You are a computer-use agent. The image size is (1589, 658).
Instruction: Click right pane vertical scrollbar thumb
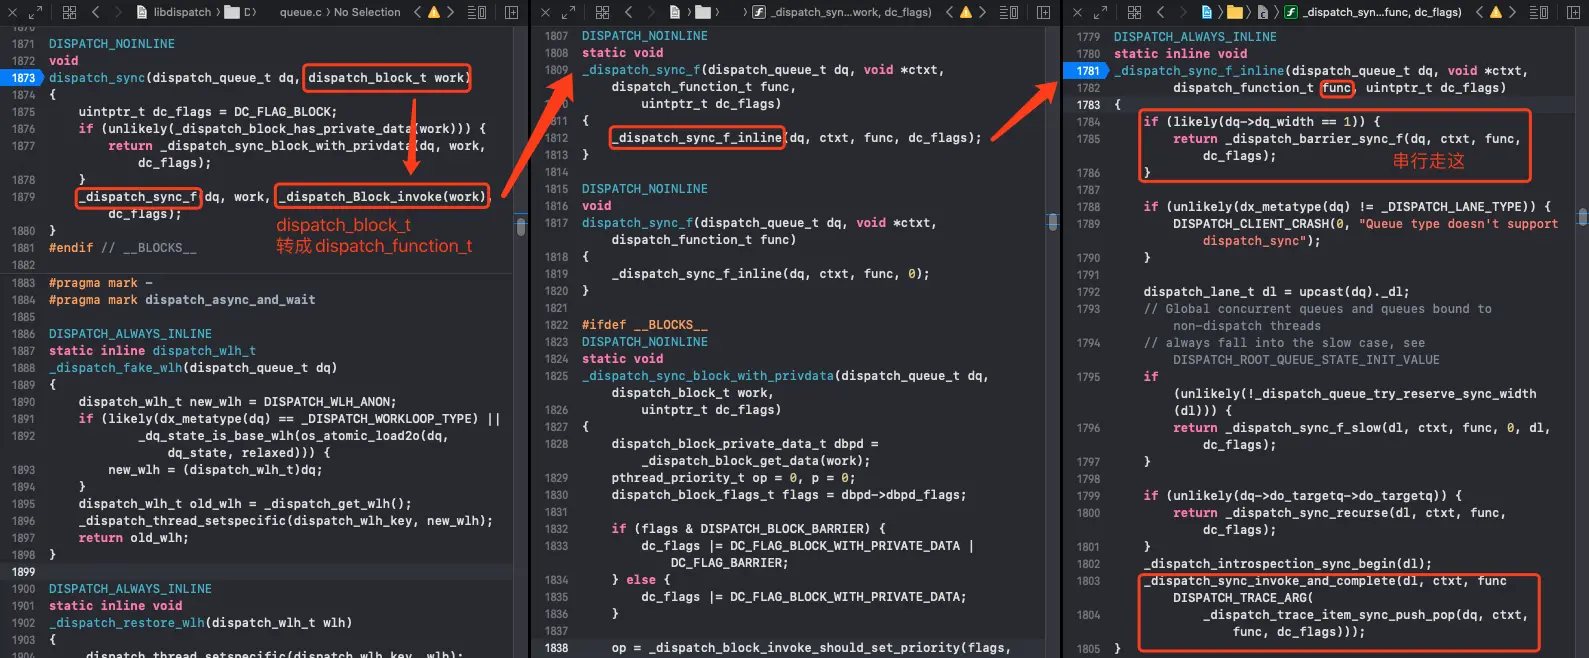(x=1583, y=217)
